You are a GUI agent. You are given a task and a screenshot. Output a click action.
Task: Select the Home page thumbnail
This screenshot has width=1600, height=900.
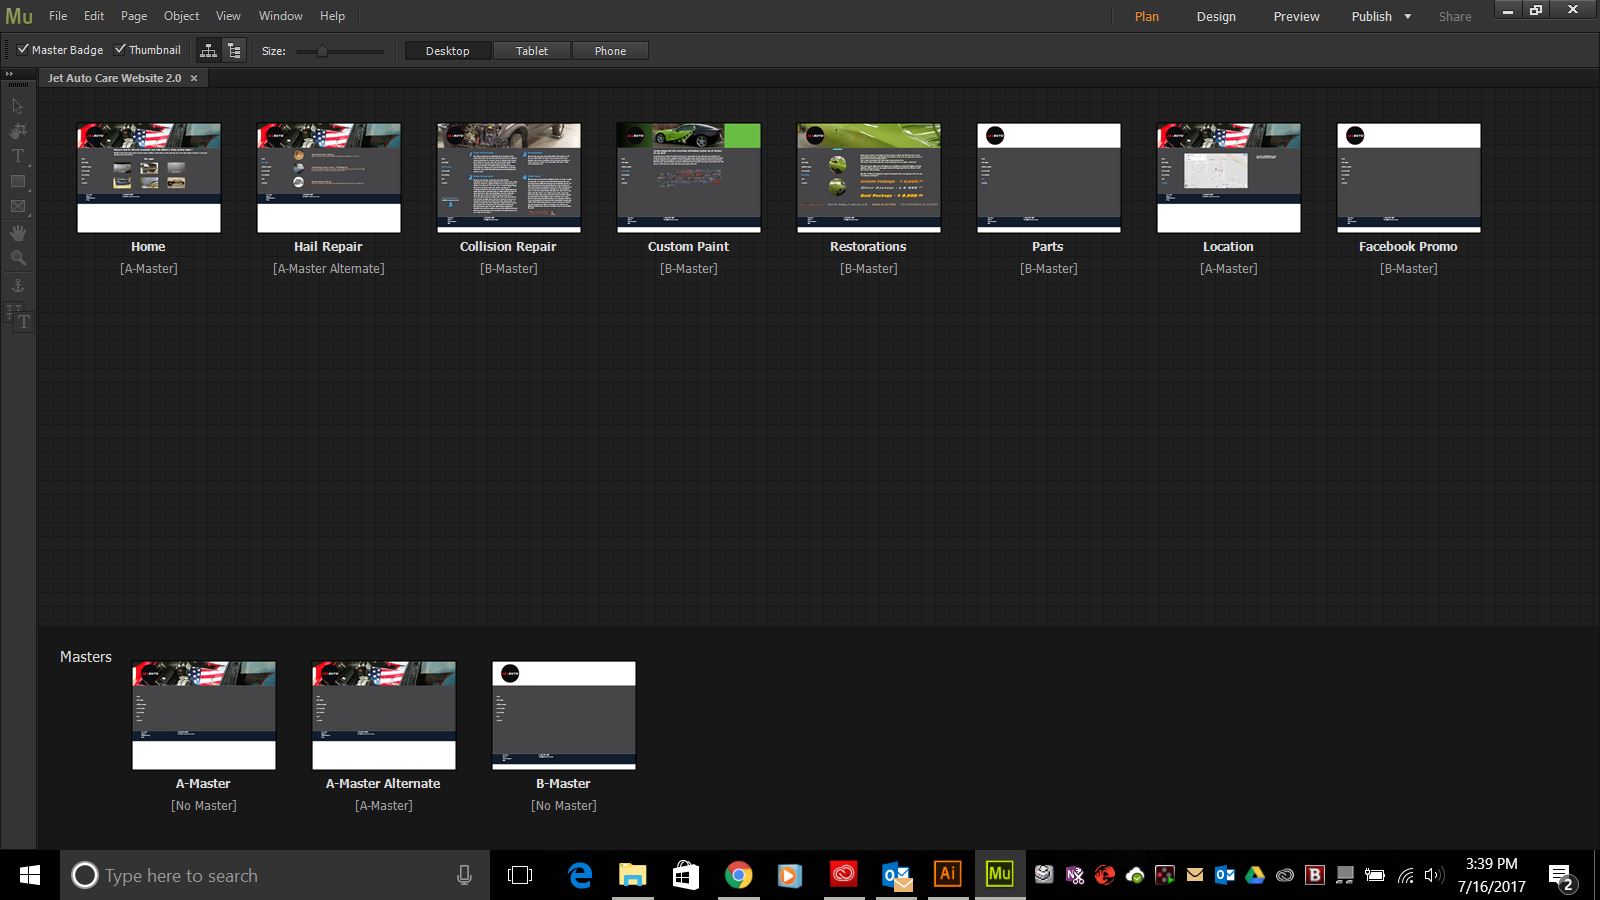click(x=149, y=178)
